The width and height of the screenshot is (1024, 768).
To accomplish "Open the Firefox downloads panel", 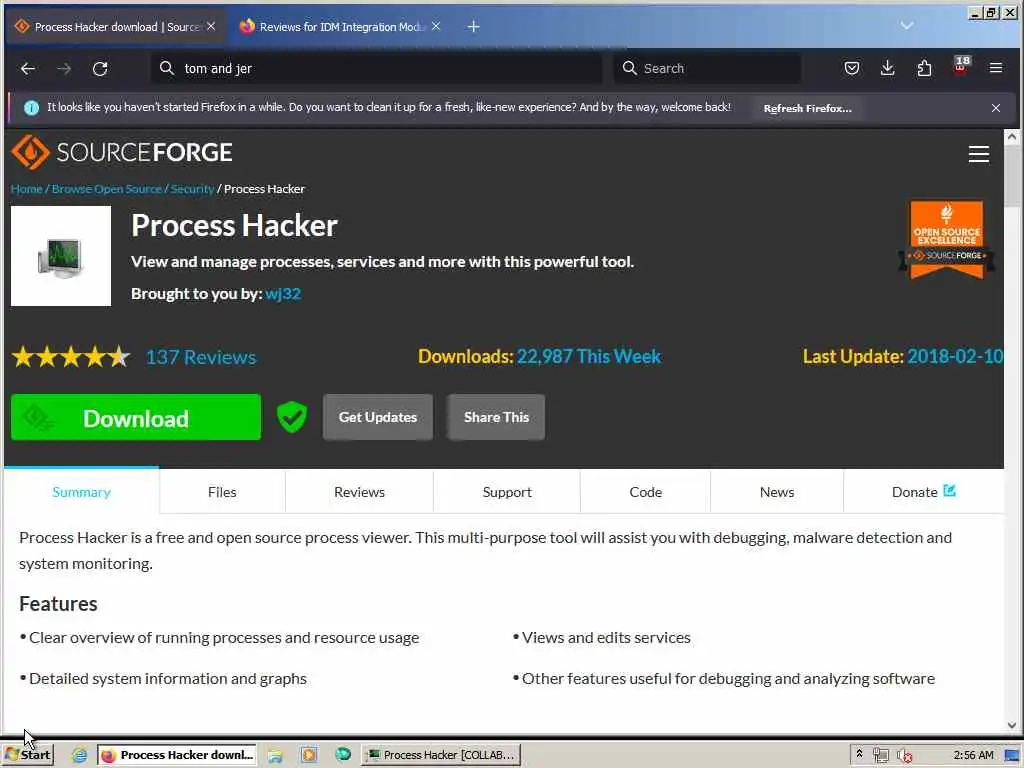I will click(888, 68).
